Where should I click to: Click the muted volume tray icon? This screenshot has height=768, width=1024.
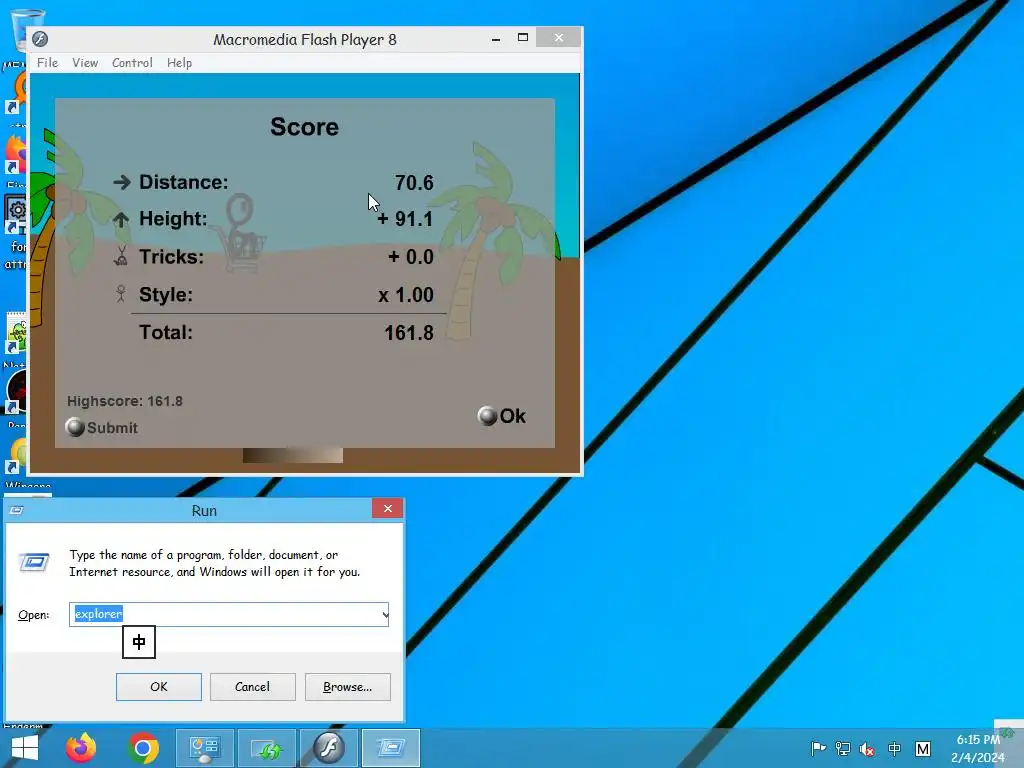coord(867,749)
